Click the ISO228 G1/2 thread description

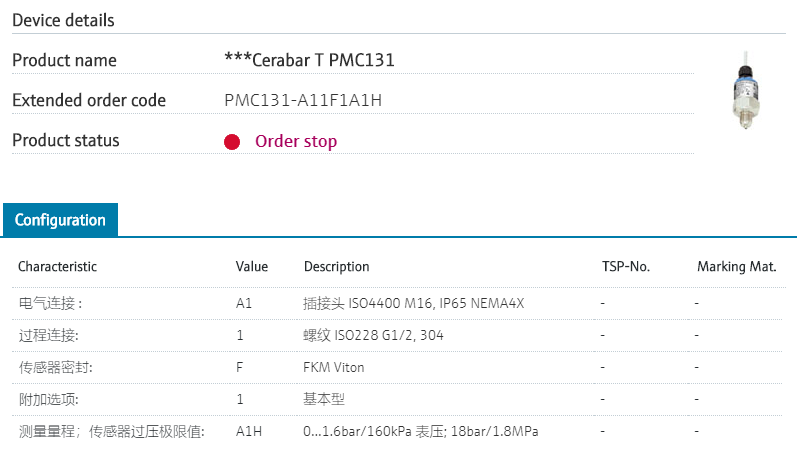pyautogui.click(x=373, y=335)
